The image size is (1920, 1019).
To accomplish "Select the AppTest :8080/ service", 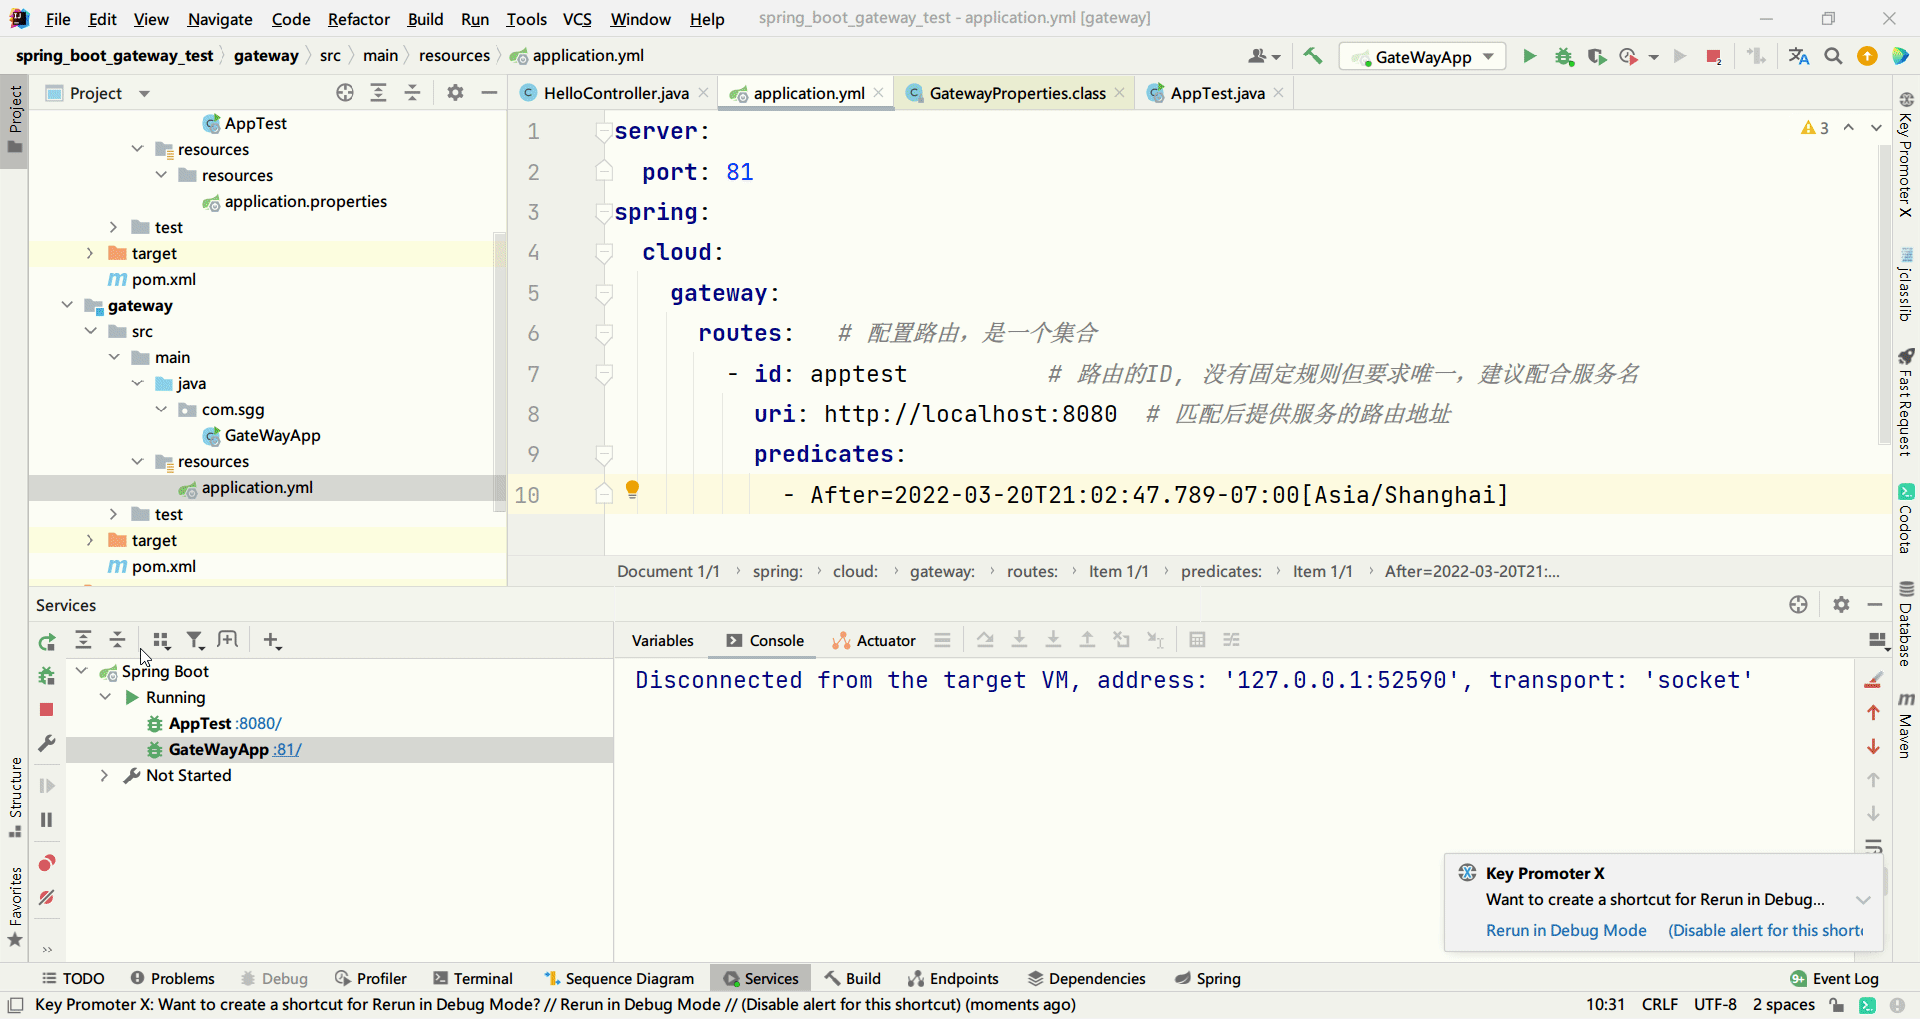I will [225, 723].
